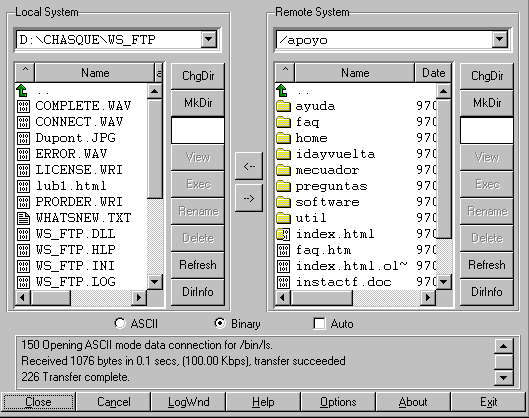The width and height of the screenshot is (529, 418).
Task: Select the preguntas folder icon
Action: pyautogui.click(x=283, y=186)
